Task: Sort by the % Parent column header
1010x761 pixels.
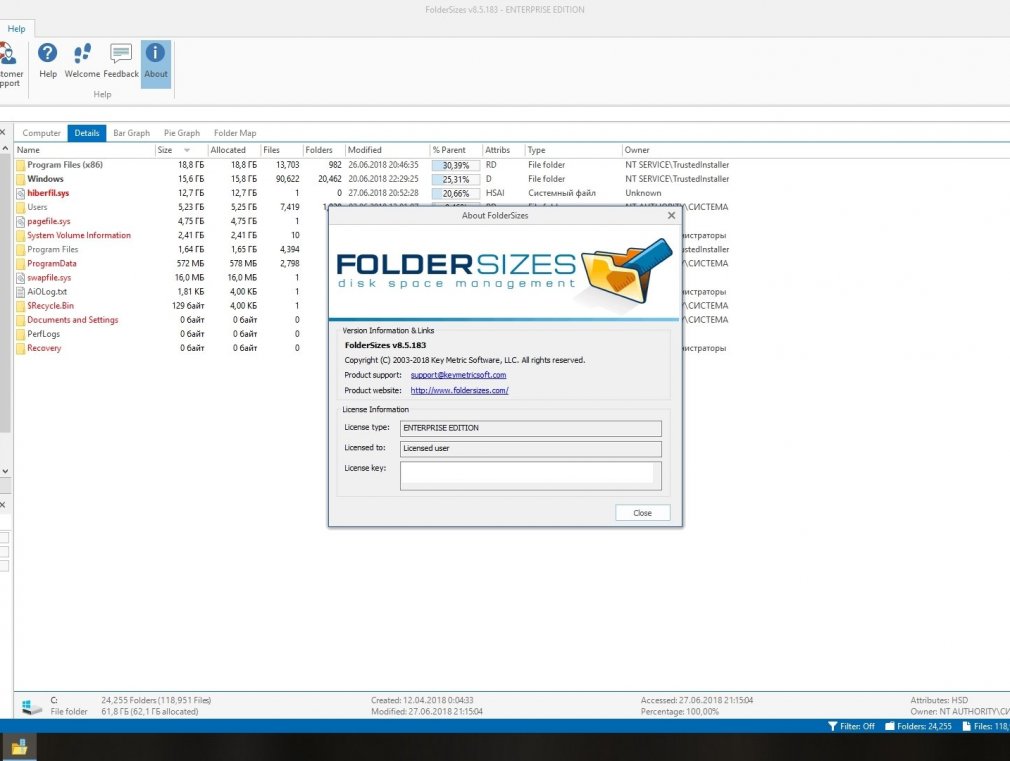Action: click(455, 150)
